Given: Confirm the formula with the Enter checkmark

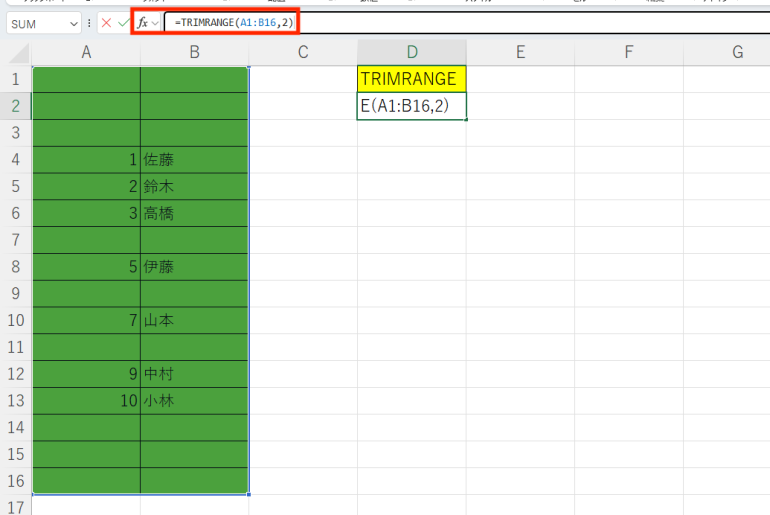Looking at the screenshot, I should tap(123, 22).
